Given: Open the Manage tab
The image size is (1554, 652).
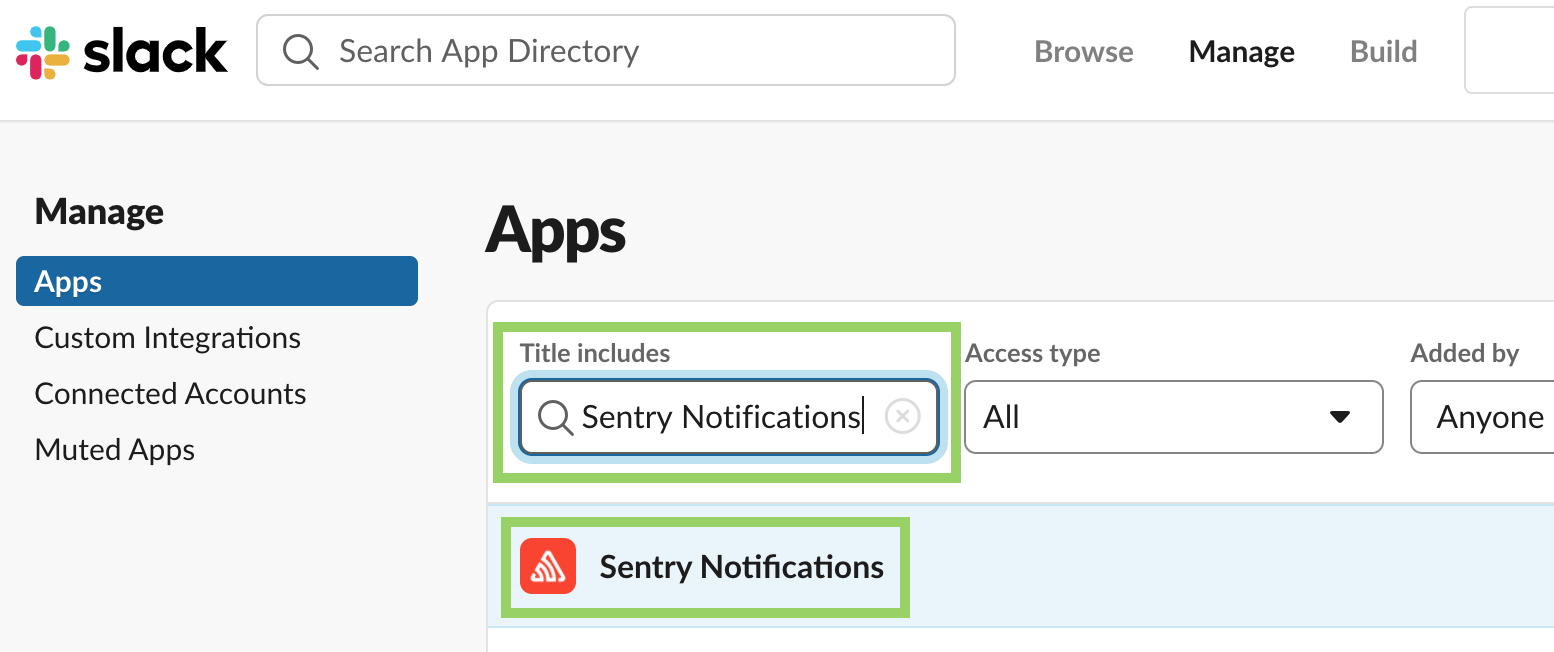Looking at the screenshot, I should [x=1242, y=51].
